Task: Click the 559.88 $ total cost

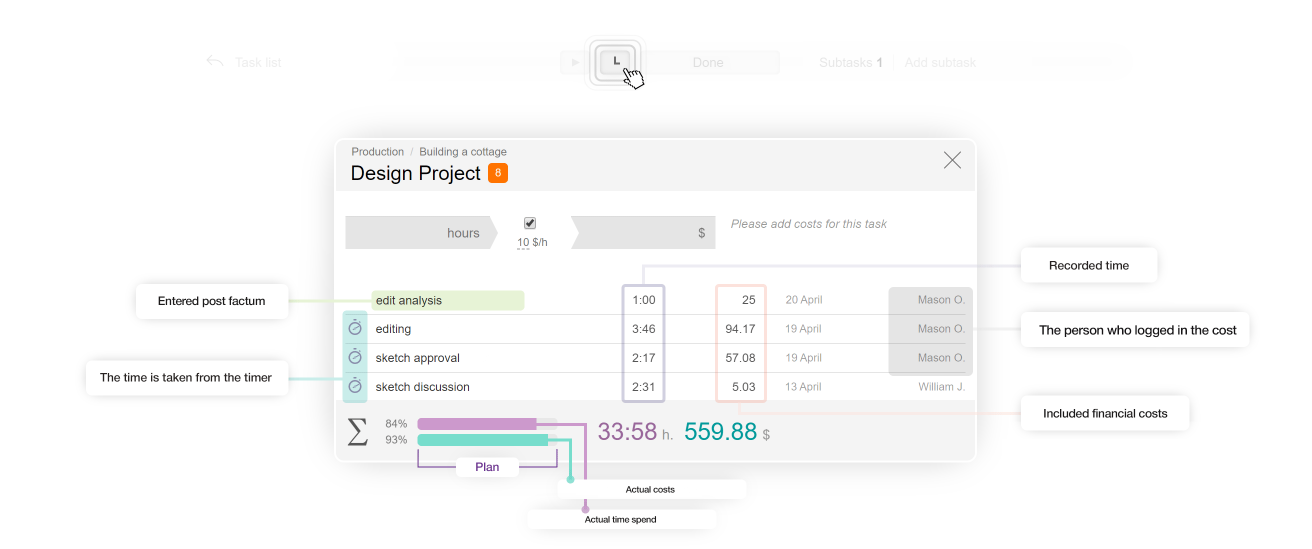Action: point(727,432)
